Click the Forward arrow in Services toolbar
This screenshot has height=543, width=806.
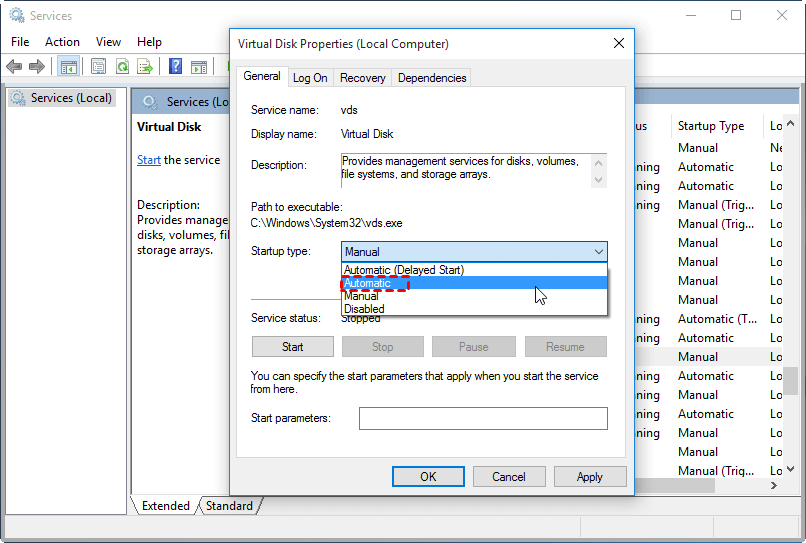click(x=37, y=66)
